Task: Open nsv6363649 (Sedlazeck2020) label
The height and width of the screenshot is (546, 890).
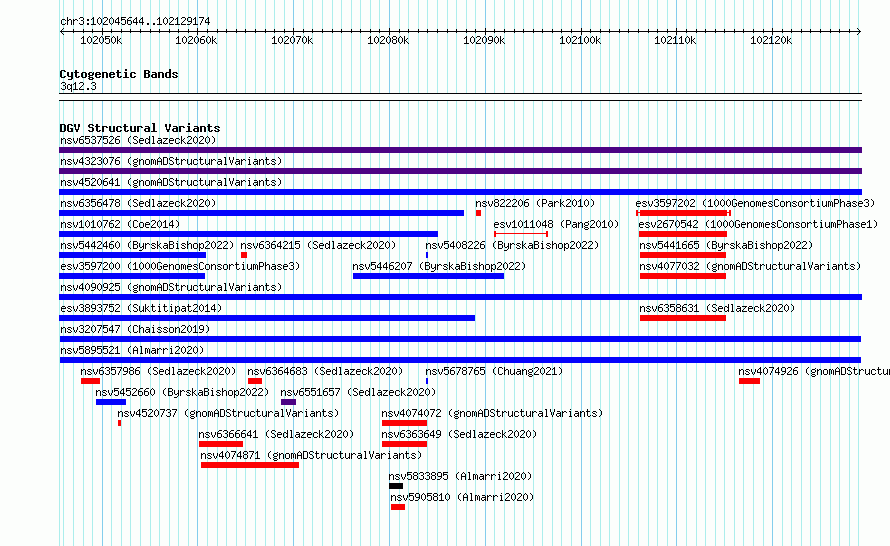Action: click(459, 434)
